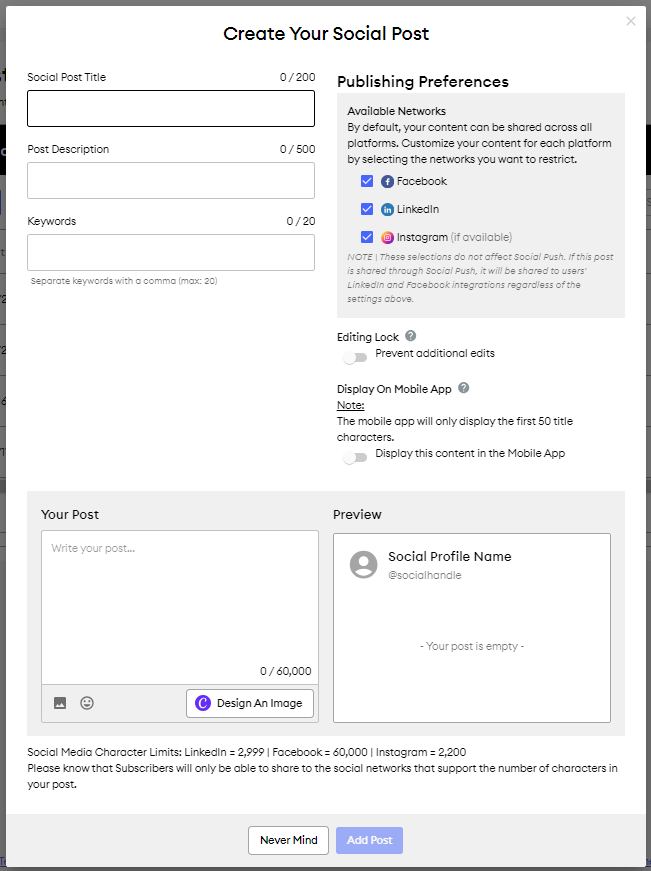Click the '0 / 20' keywords counter
The height and width of the screenshot is (871, 651).
pyautogui.click(x=301, y=221)
